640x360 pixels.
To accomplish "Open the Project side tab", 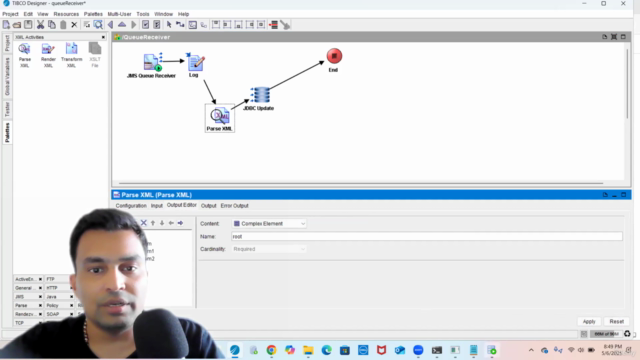I will click(x=7, y=43).
